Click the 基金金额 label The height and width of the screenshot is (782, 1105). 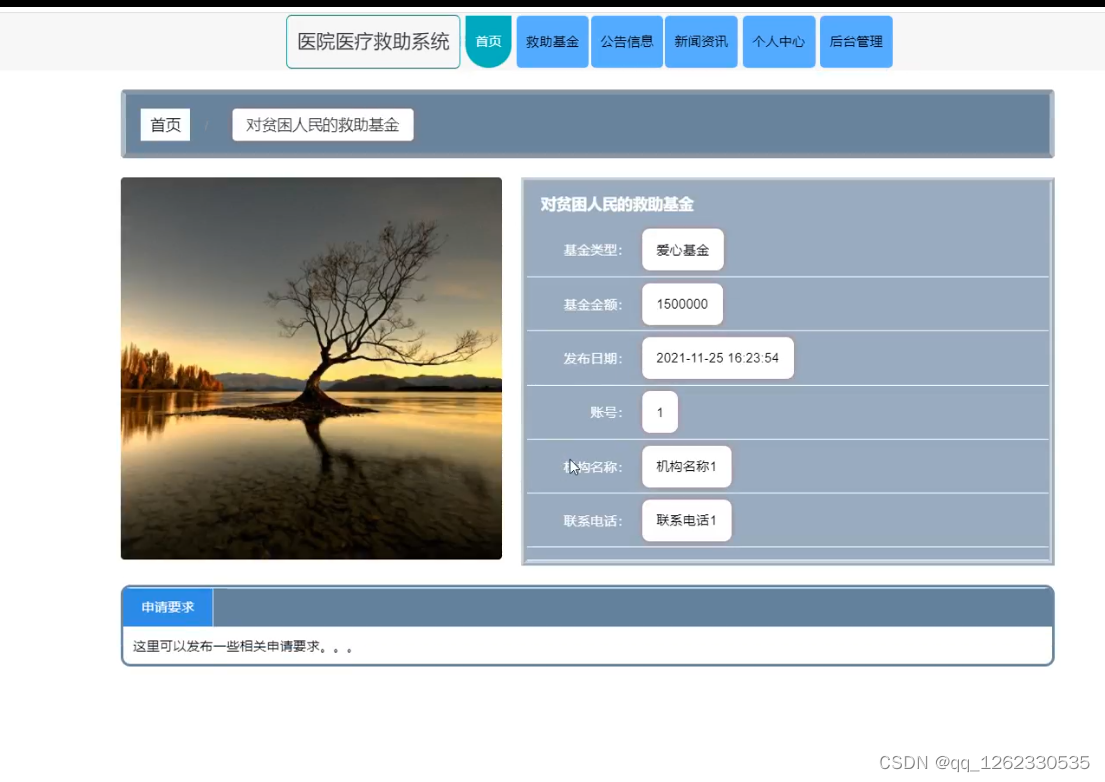593,304
